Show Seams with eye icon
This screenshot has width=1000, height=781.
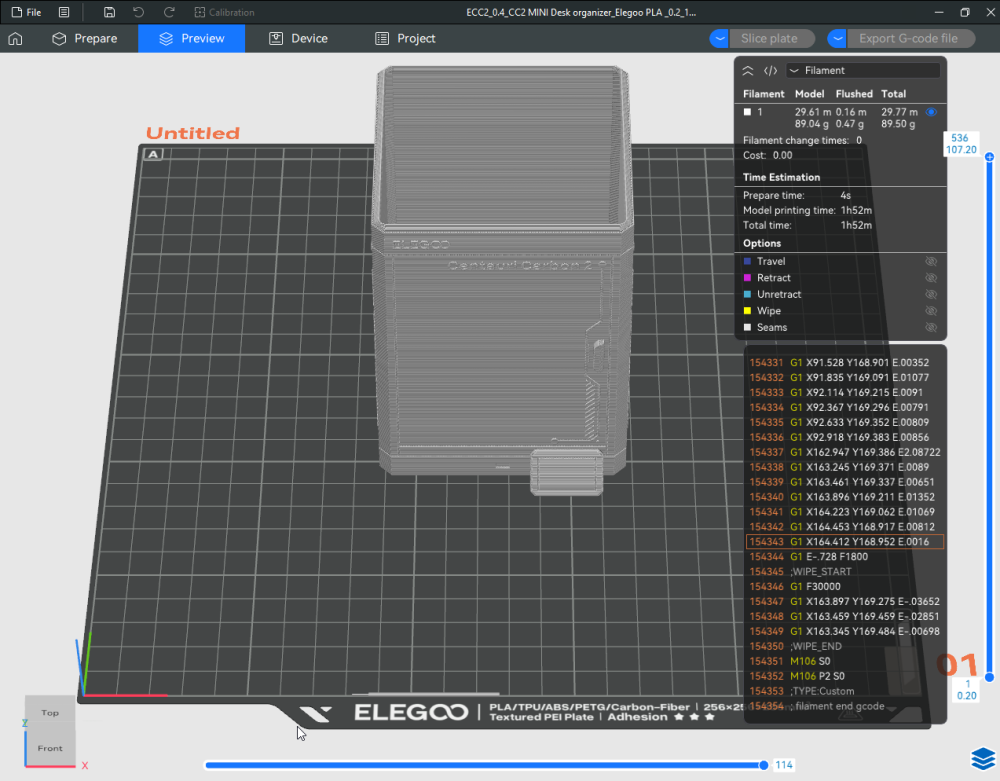click(931, 328)
